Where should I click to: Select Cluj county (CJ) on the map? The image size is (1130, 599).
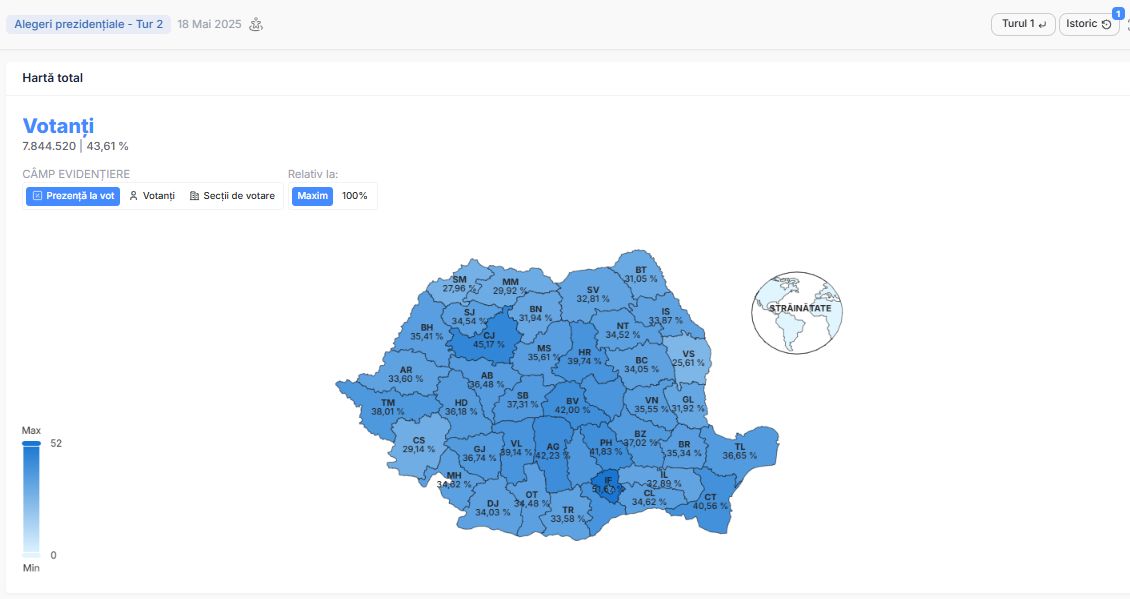(x=486, y=339)
